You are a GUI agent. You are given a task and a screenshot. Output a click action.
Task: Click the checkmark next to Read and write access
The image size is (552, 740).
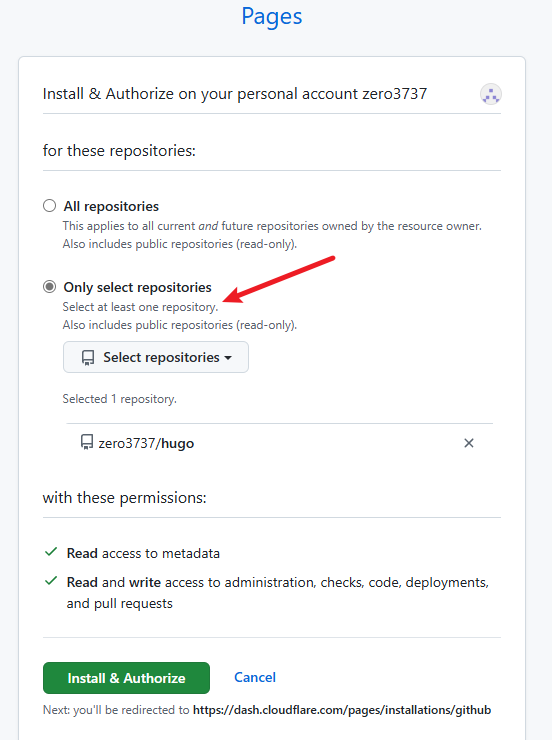(x=51, y=581)
